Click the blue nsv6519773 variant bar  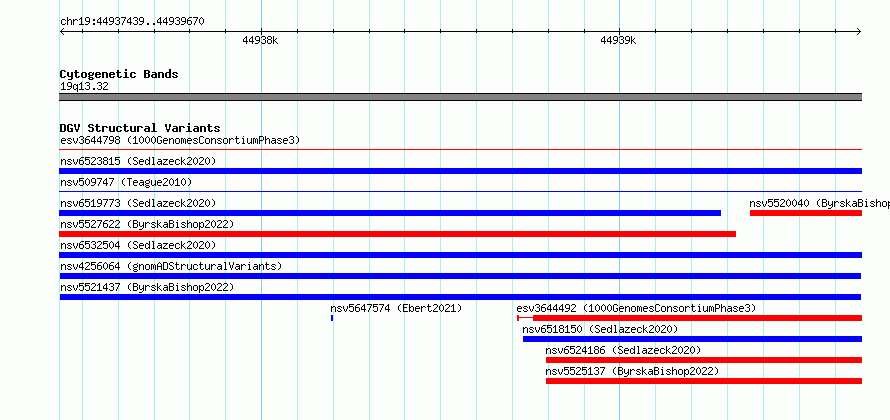tap(391, 213)
